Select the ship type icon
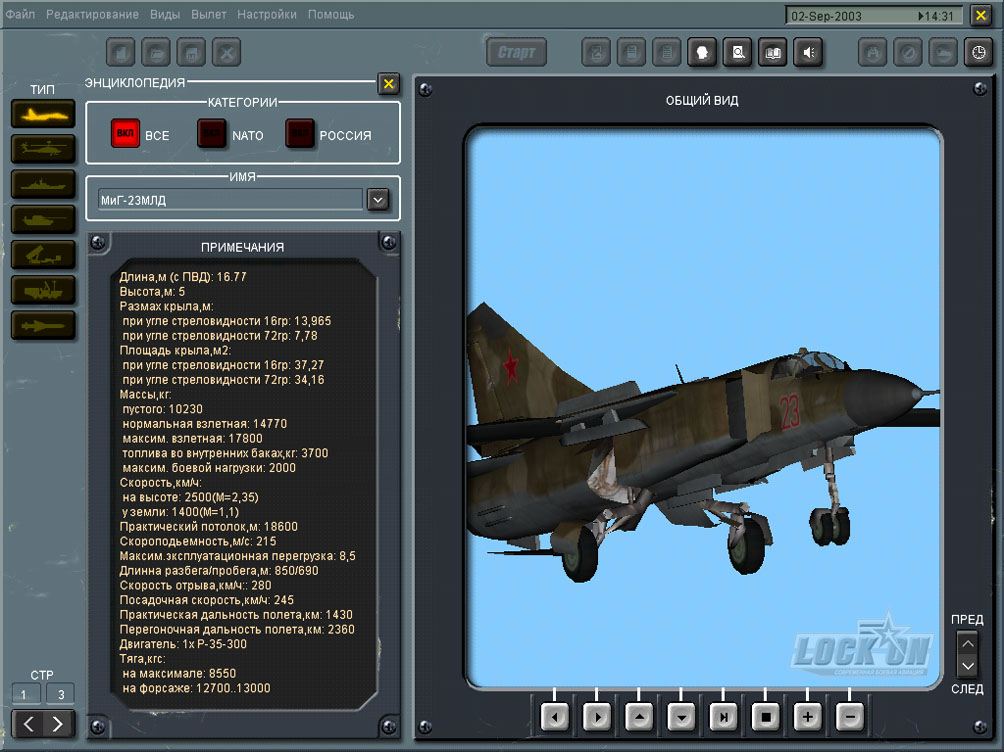 click(x=43, y=184)
